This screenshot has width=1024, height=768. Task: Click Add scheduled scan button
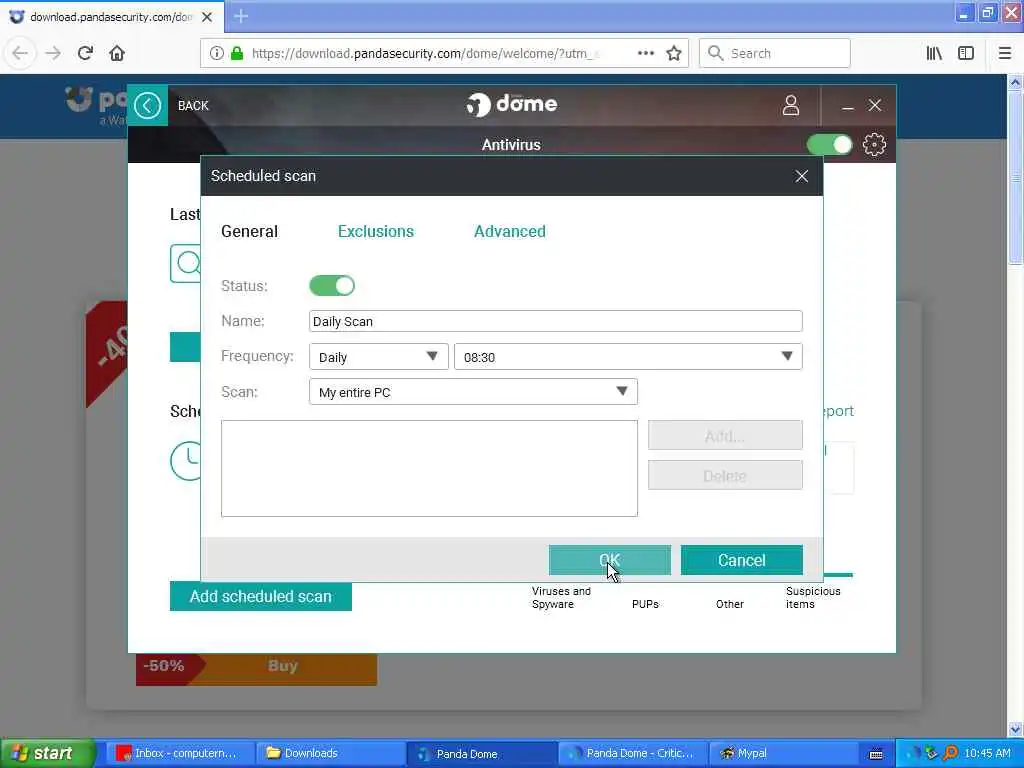click(x=261, y=596)
